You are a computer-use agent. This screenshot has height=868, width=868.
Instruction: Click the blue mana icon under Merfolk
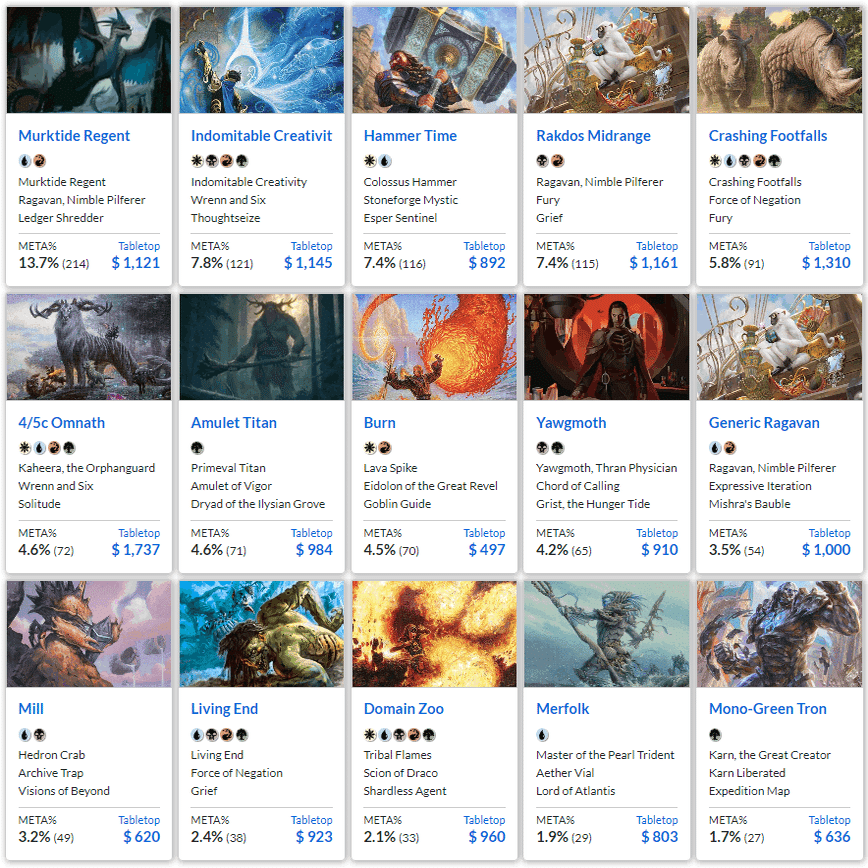pyautogui.click(x=542, y=735)
